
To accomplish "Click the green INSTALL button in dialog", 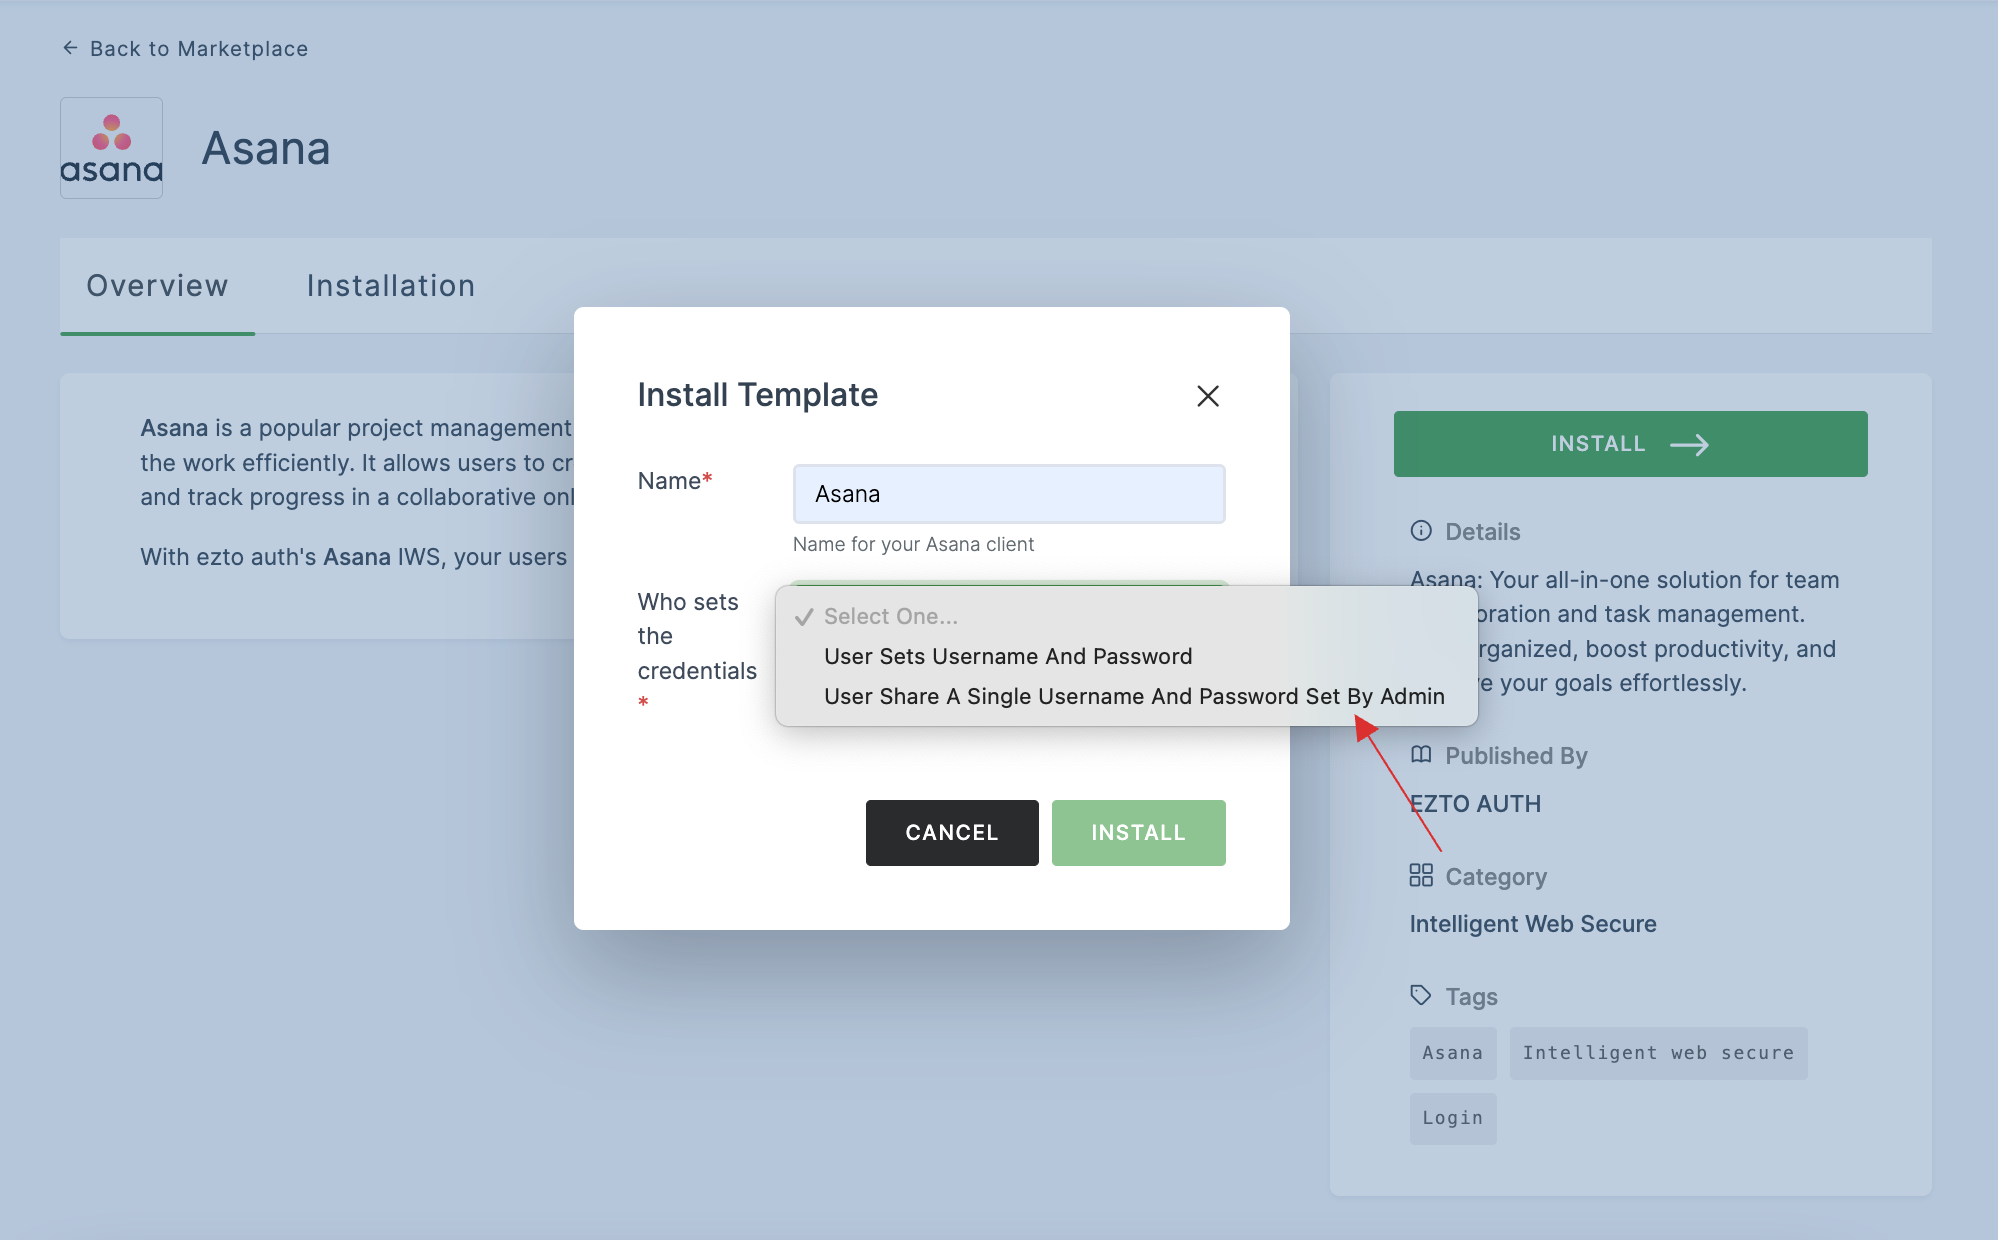I will click(x=1138, y=831).
